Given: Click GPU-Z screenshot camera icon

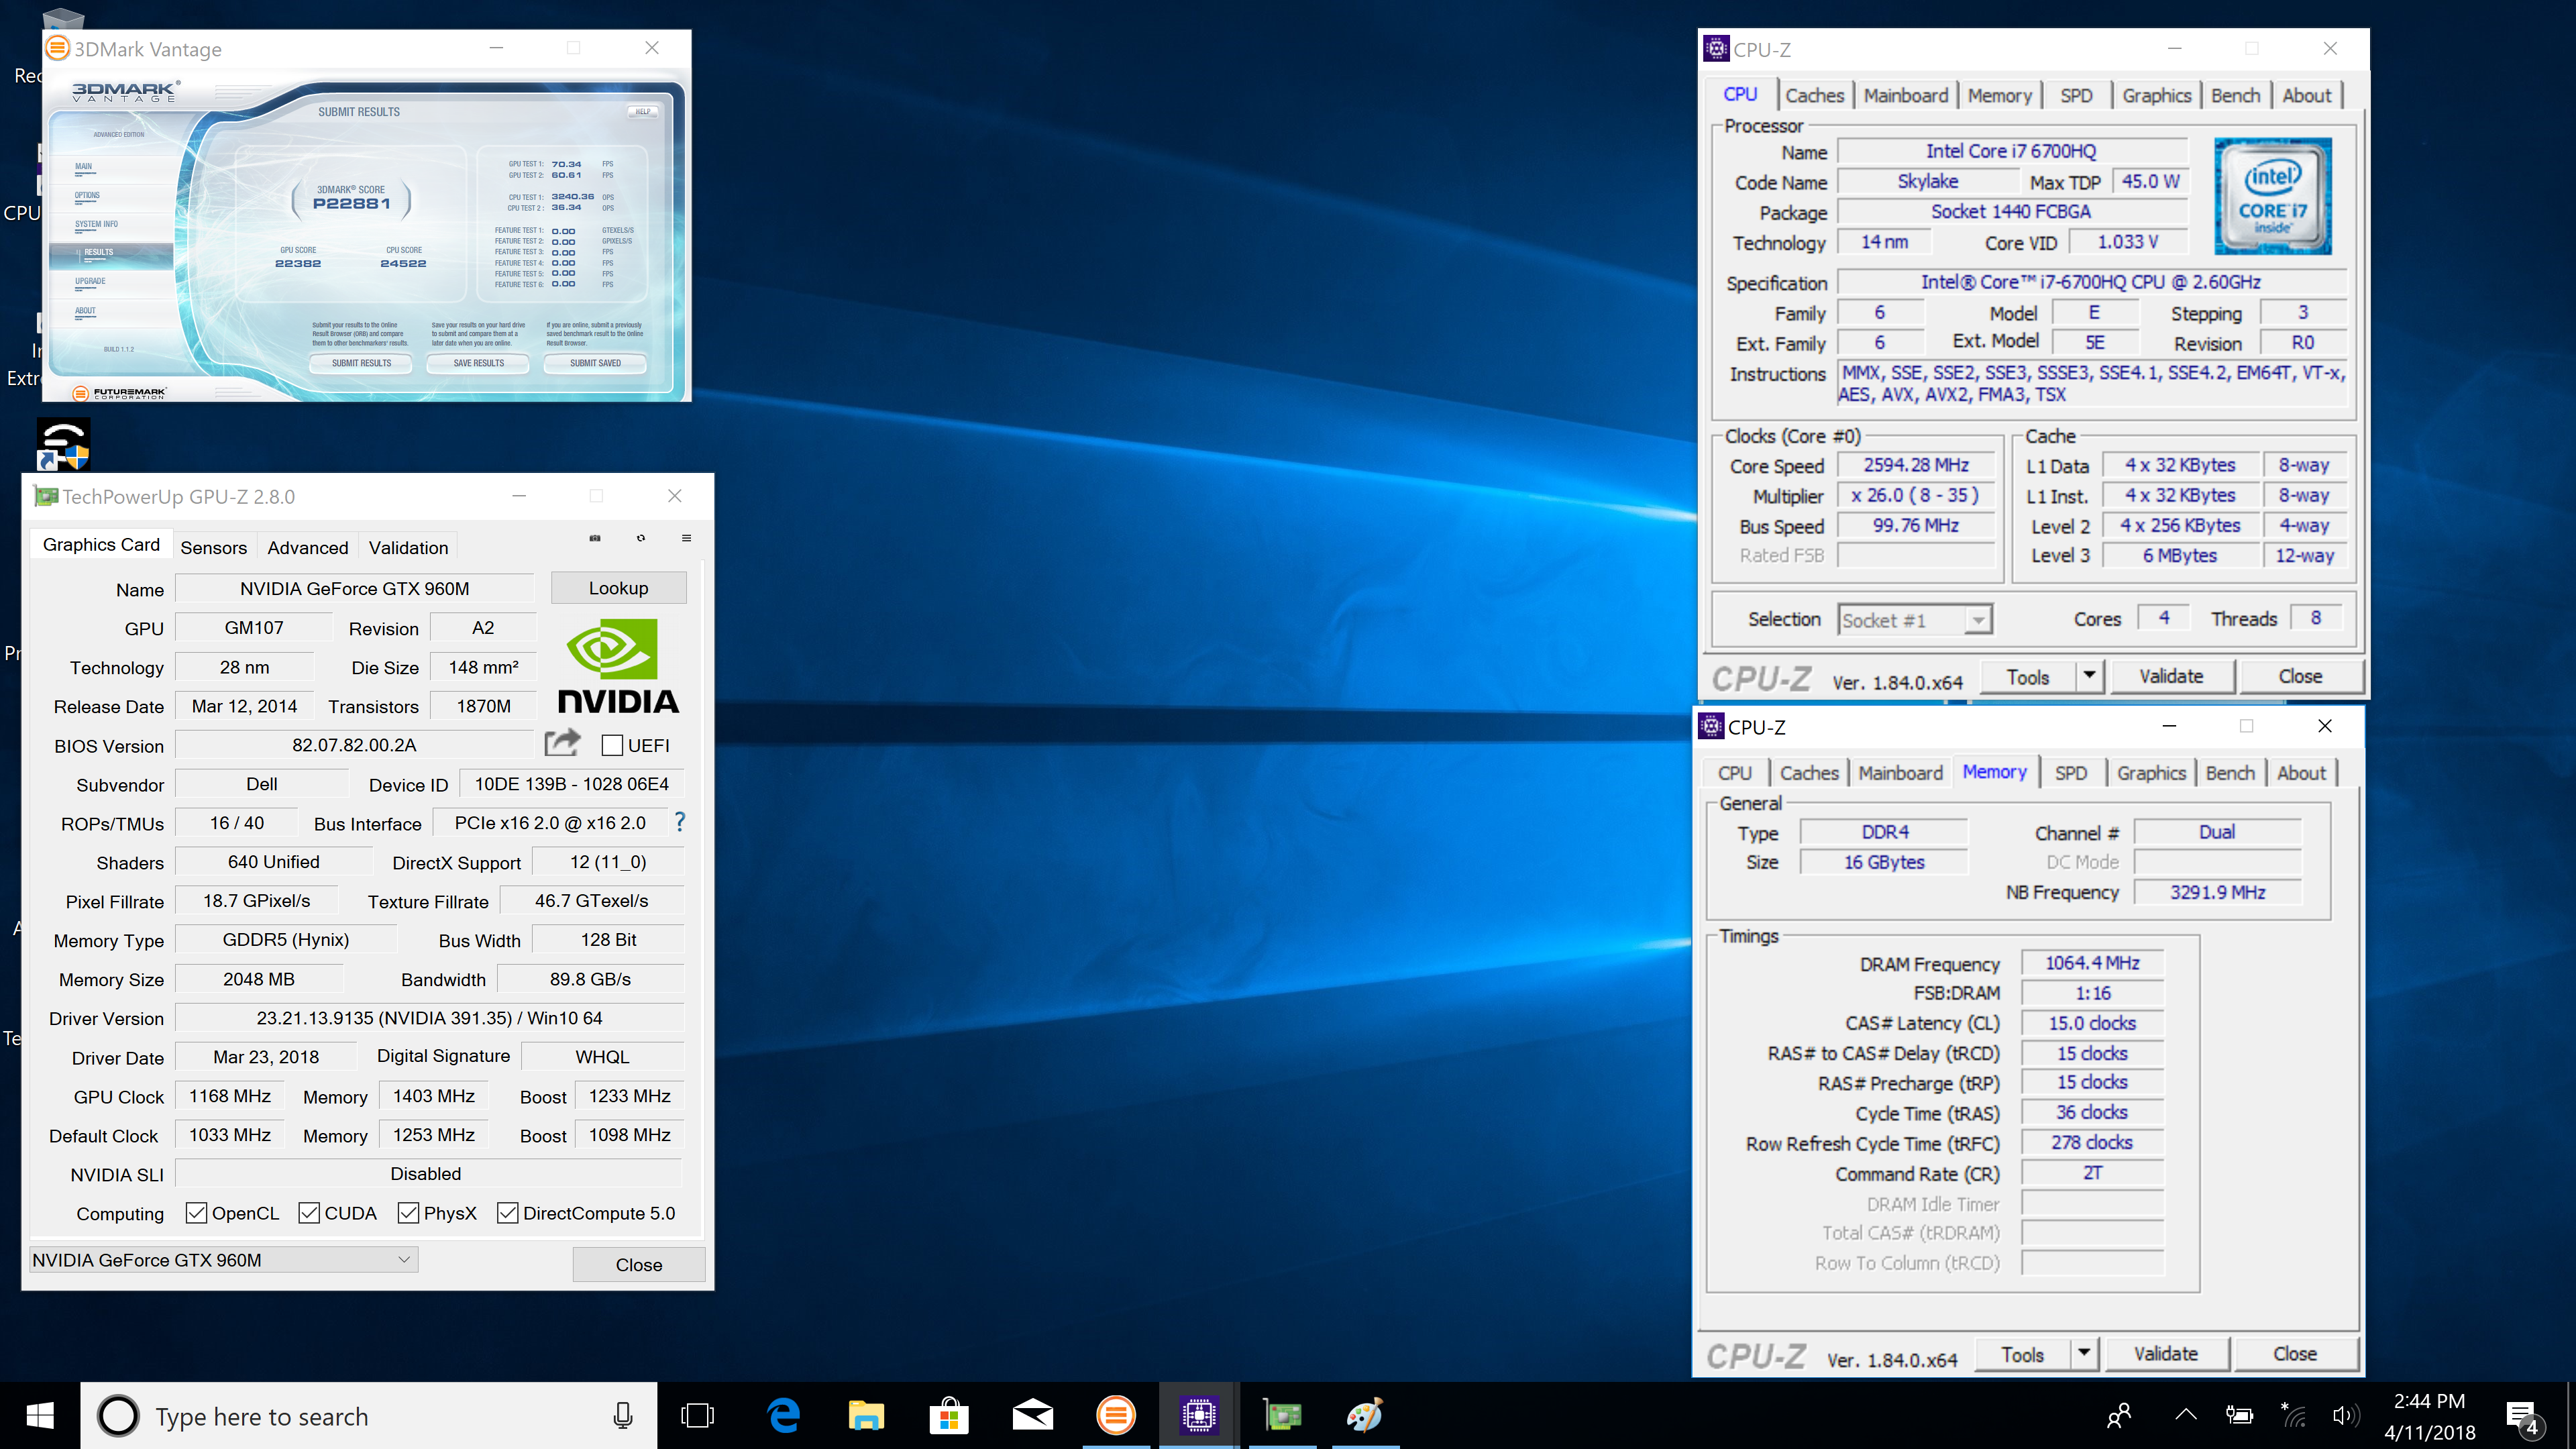Looking at the screenshot, I should click(x=595, y=538).
